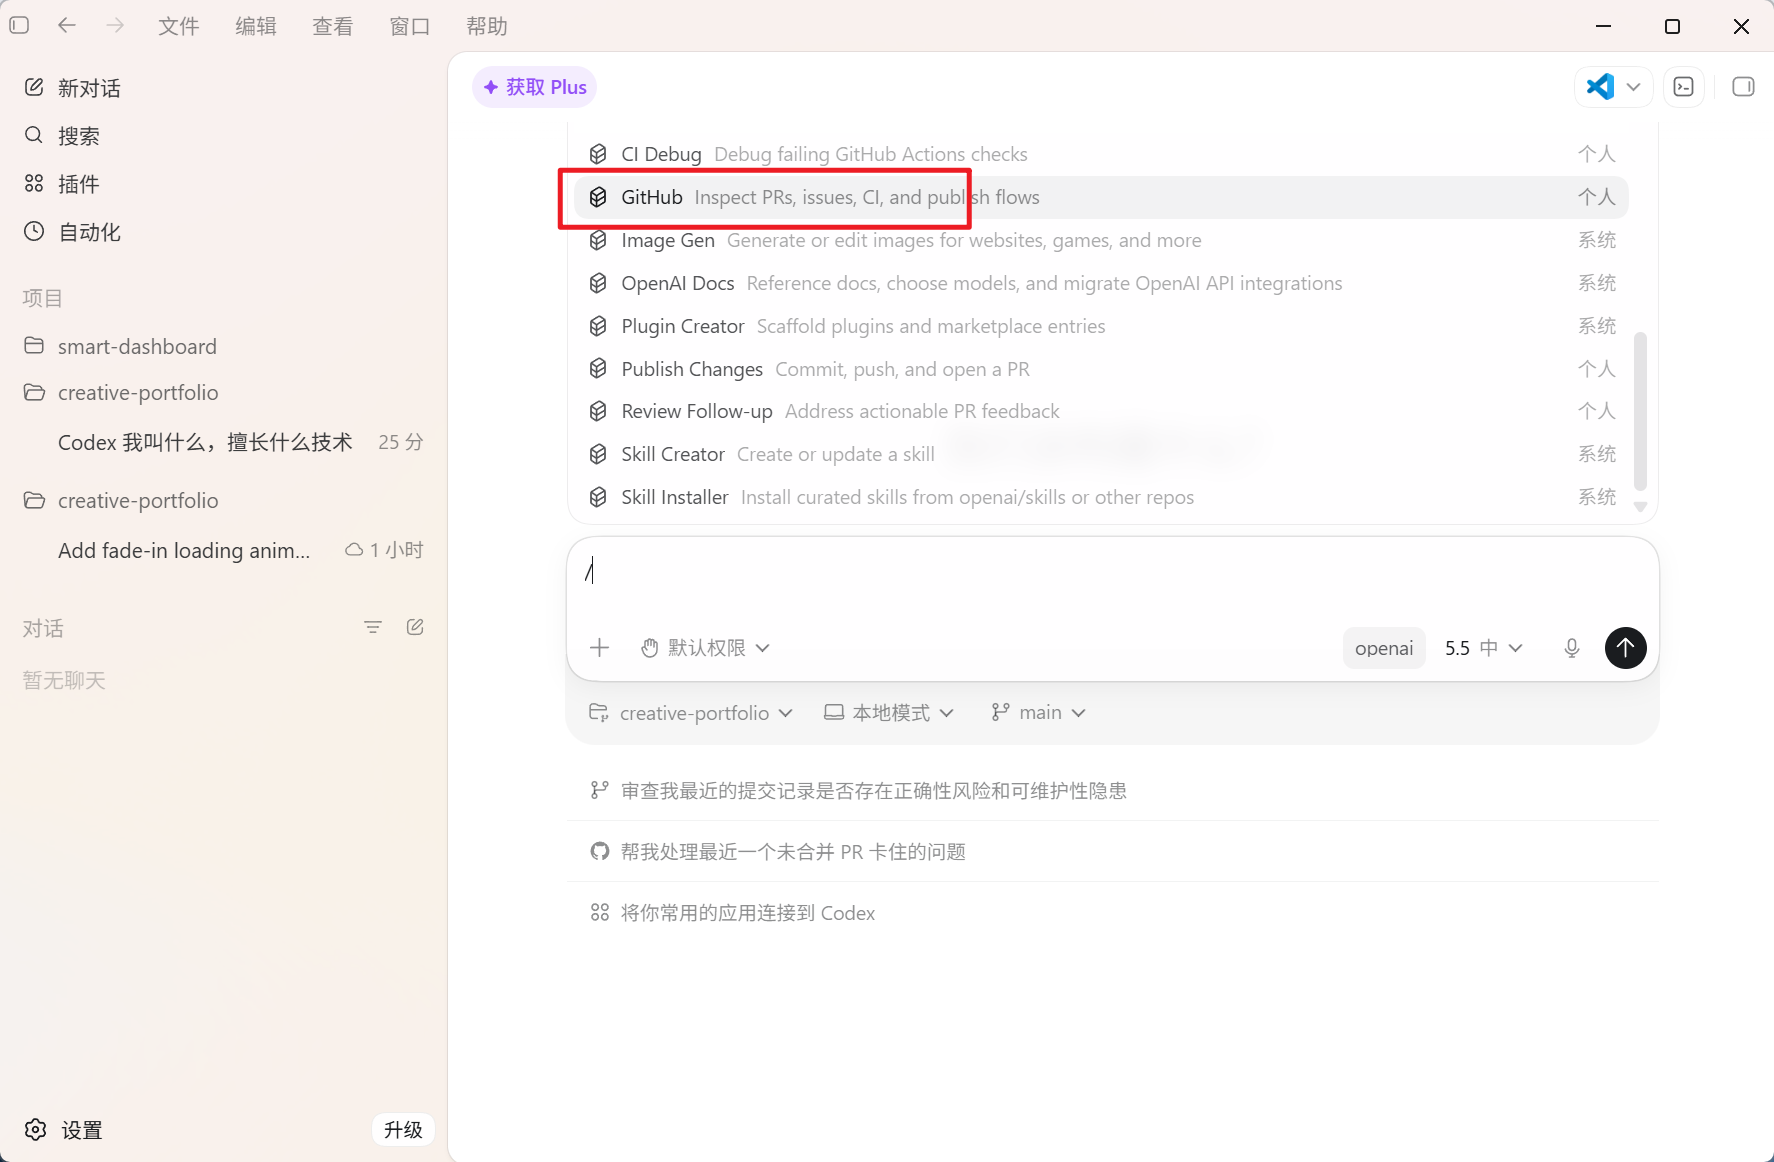Go forward with the right arrow
Viewport: 1774px width, 1162px height.
click(x=116, y=25)
